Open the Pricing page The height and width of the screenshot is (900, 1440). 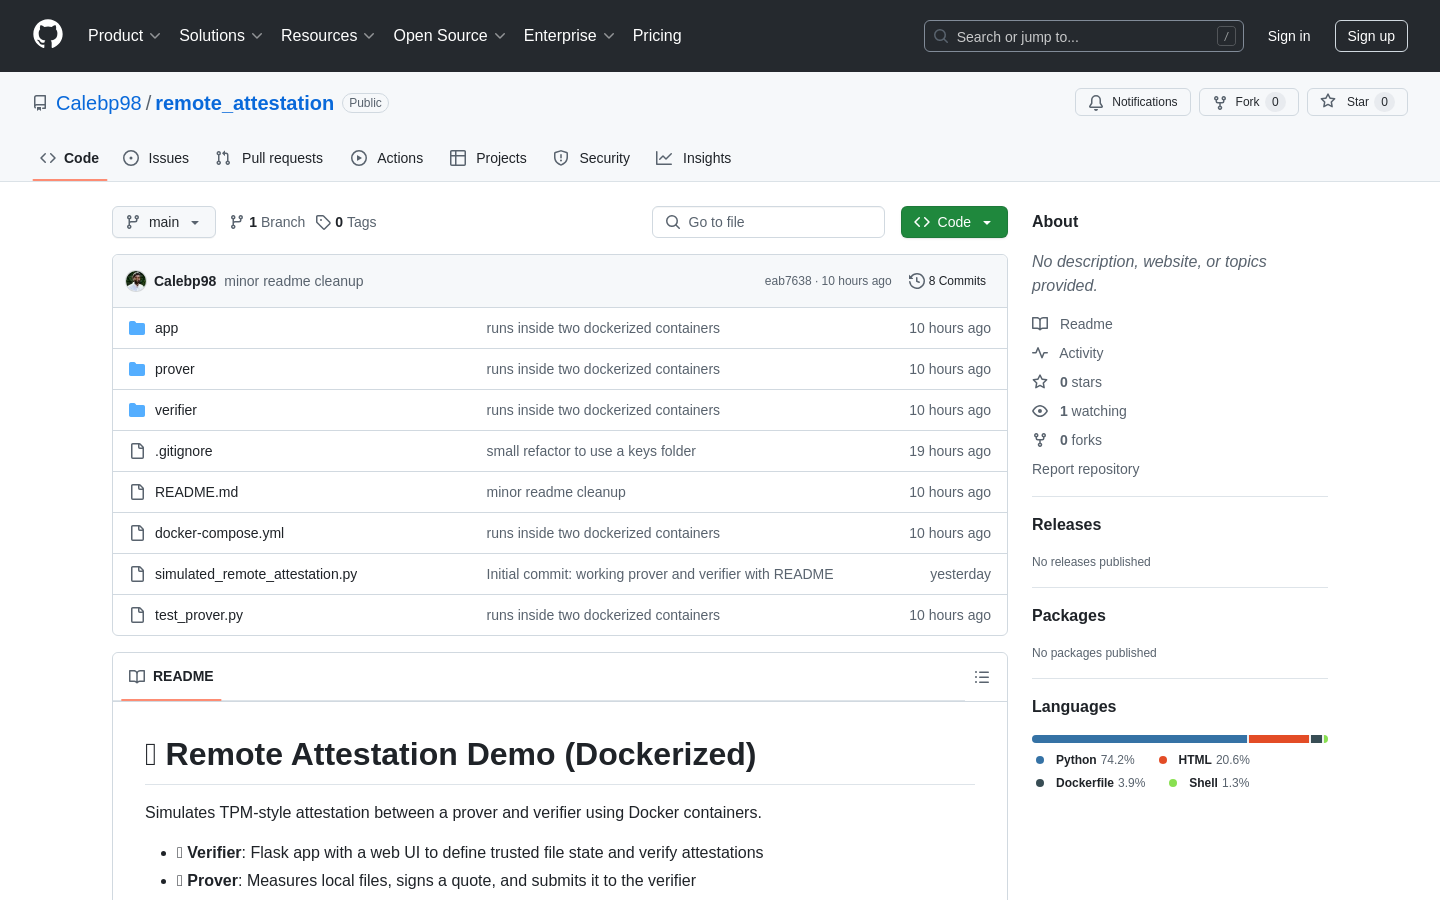657,35
